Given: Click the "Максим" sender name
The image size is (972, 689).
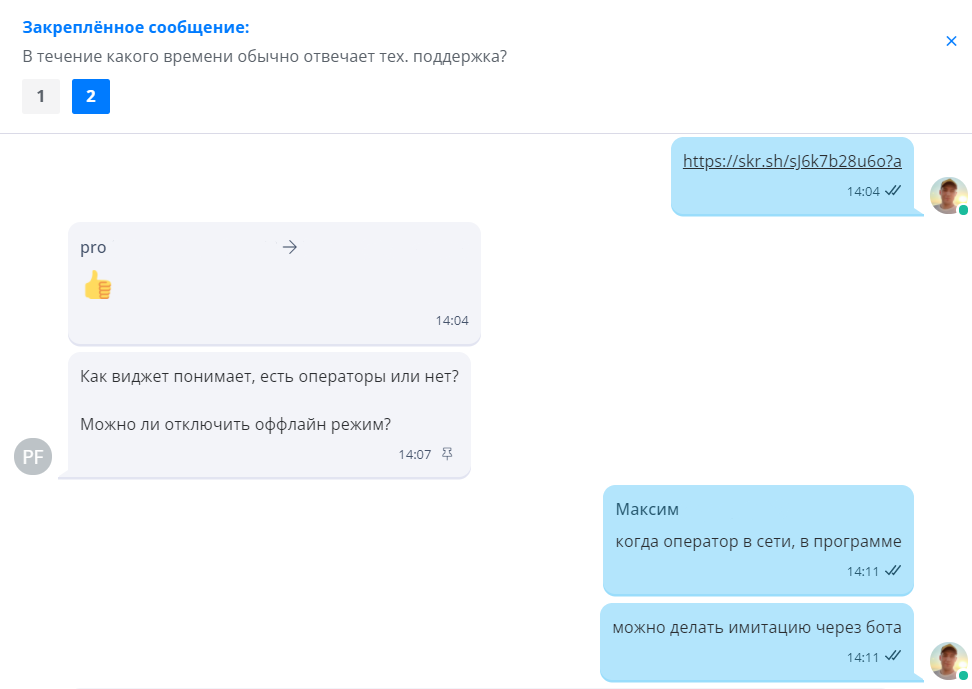Looking at the screenshot, I should click(x=647, y=510).
